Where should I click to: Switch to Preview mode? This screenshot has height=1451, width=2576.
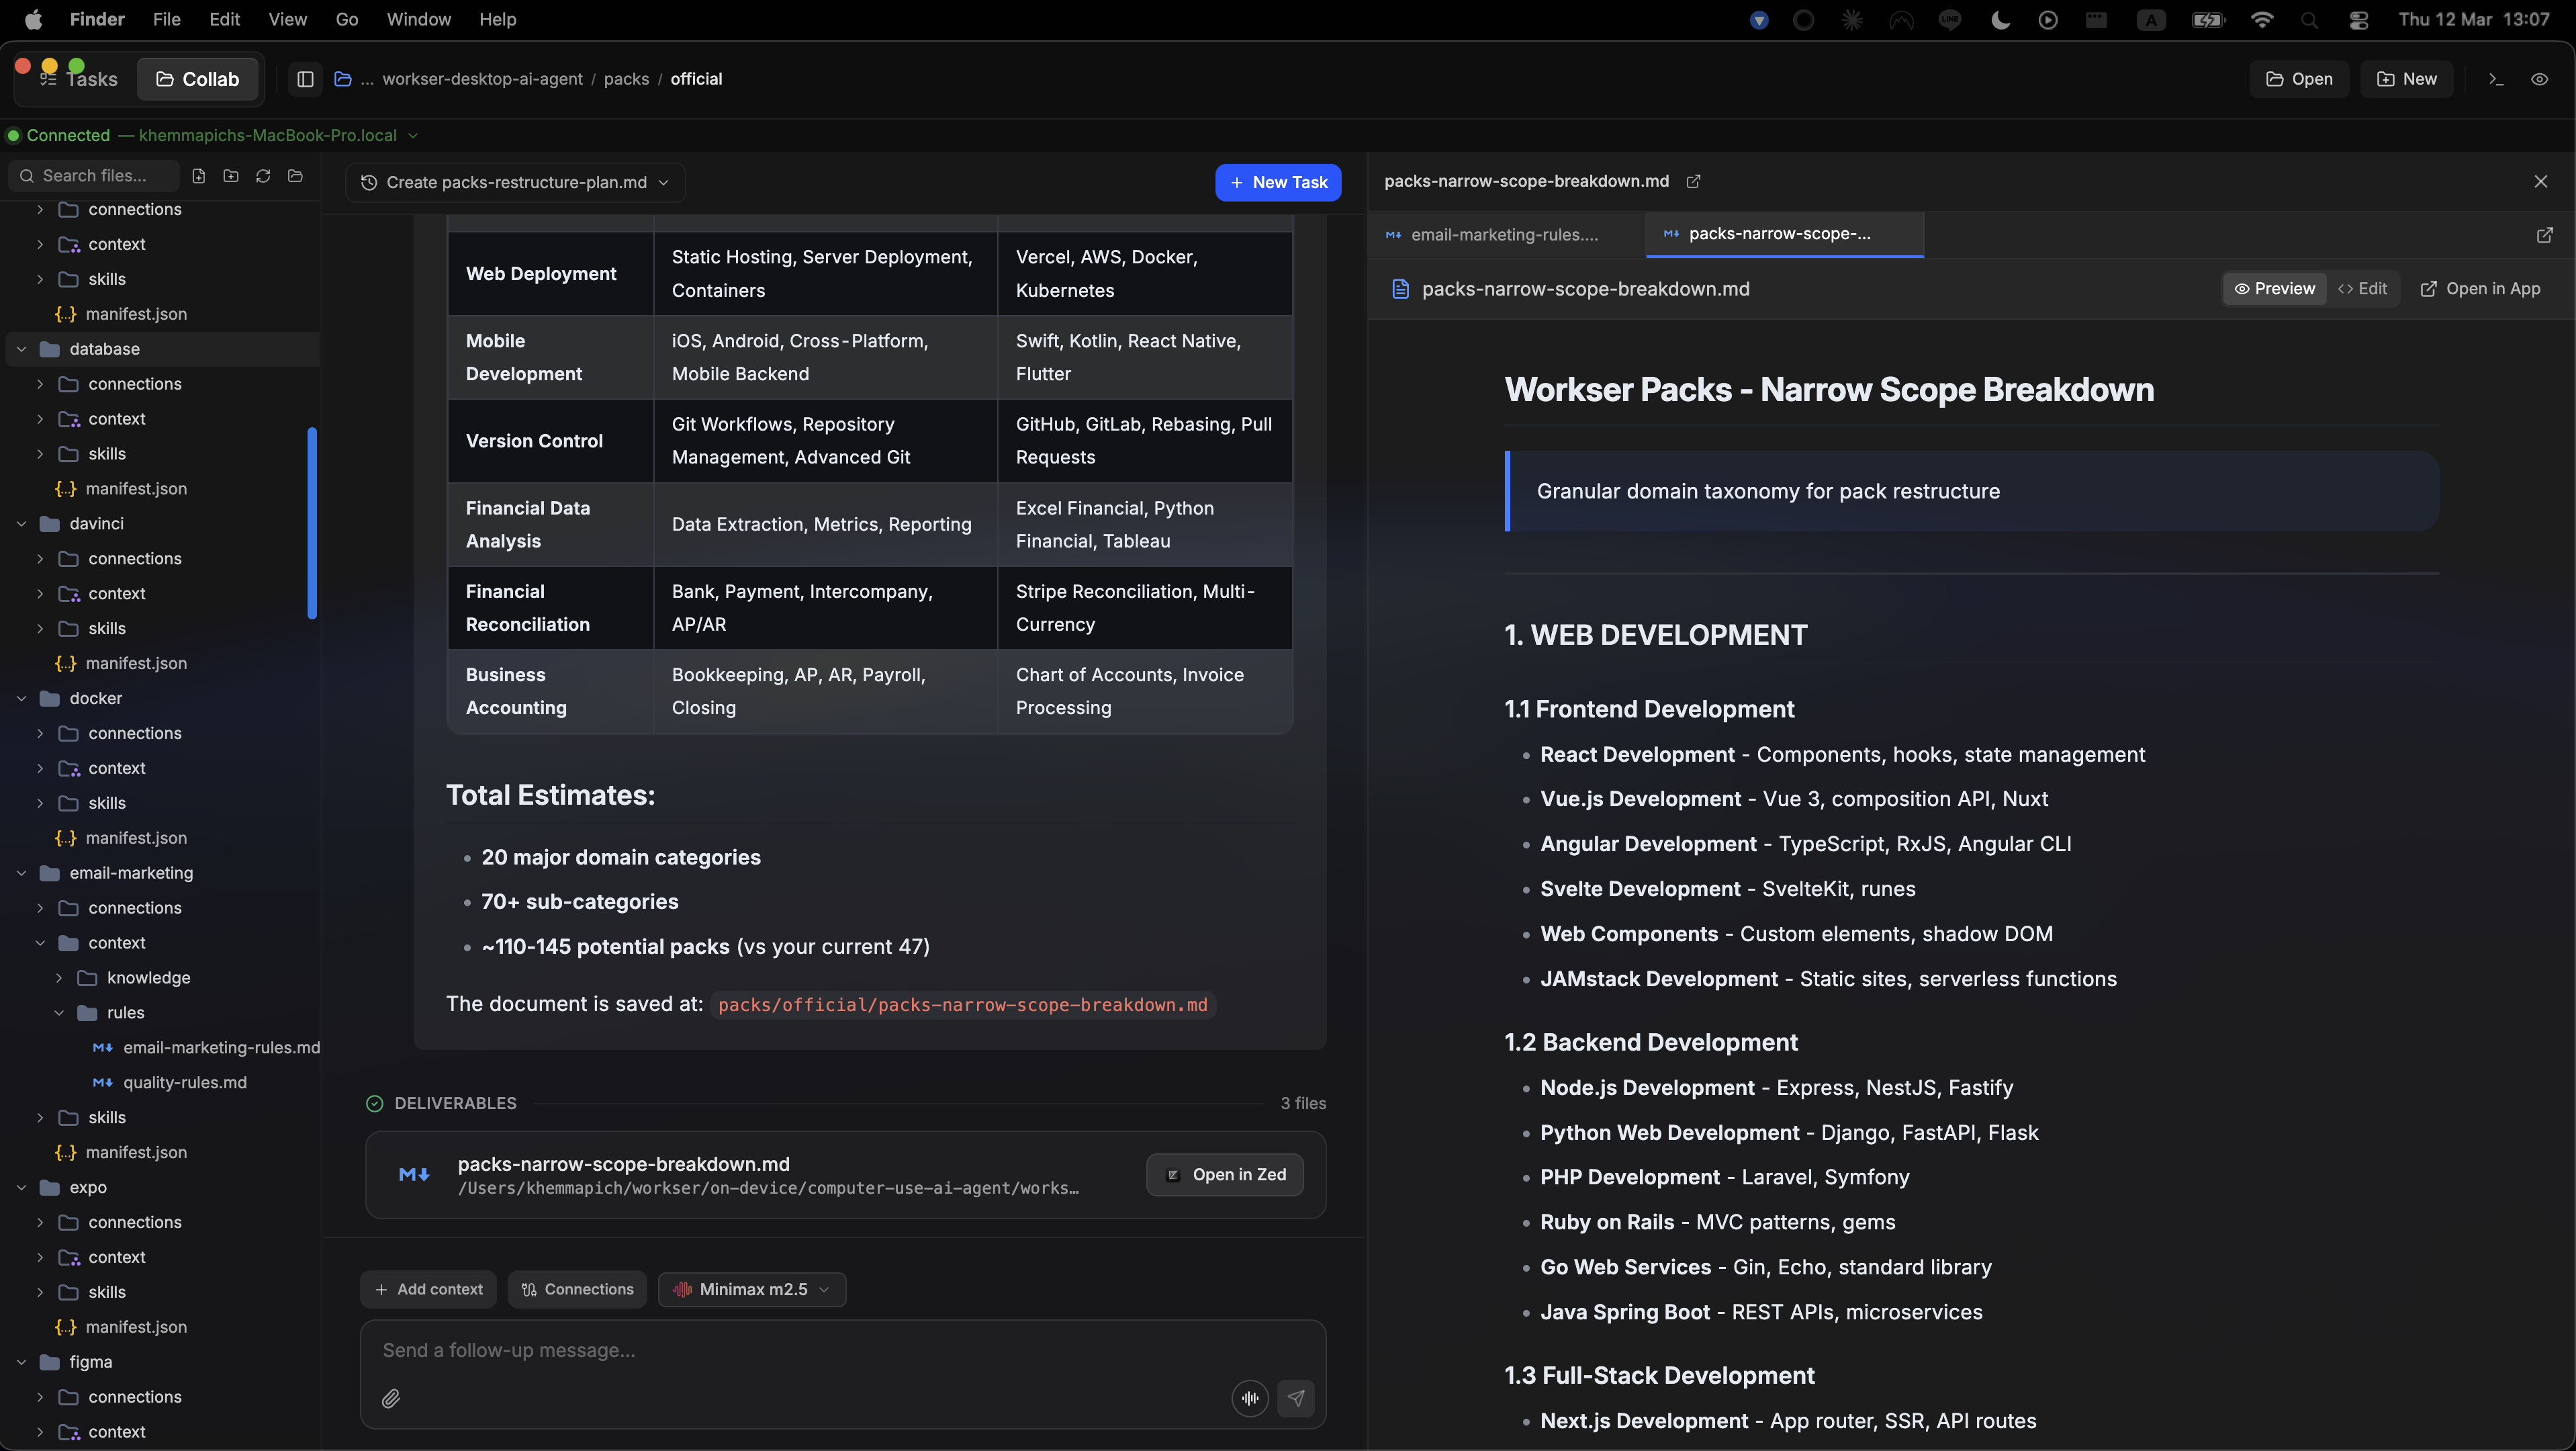[2275, 289]
